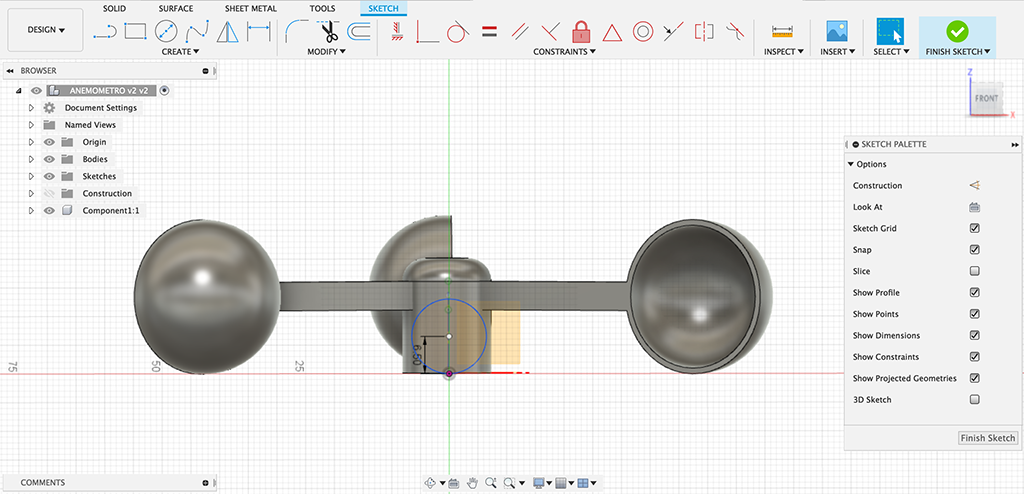
Task: Click the Measure ruler icon
Action: tap(782, 31)
